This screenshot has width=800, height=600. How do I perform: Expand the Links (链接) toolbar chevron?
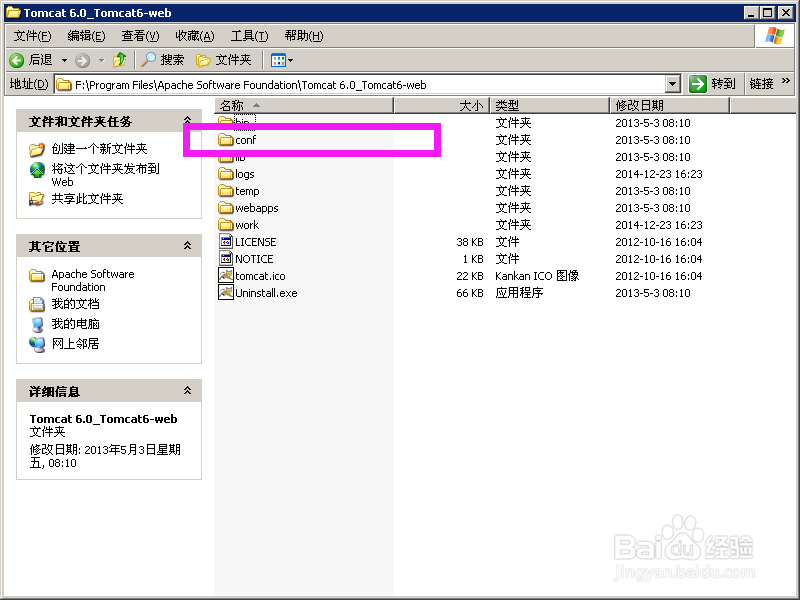pyautogui.click(x=786, y=81)
